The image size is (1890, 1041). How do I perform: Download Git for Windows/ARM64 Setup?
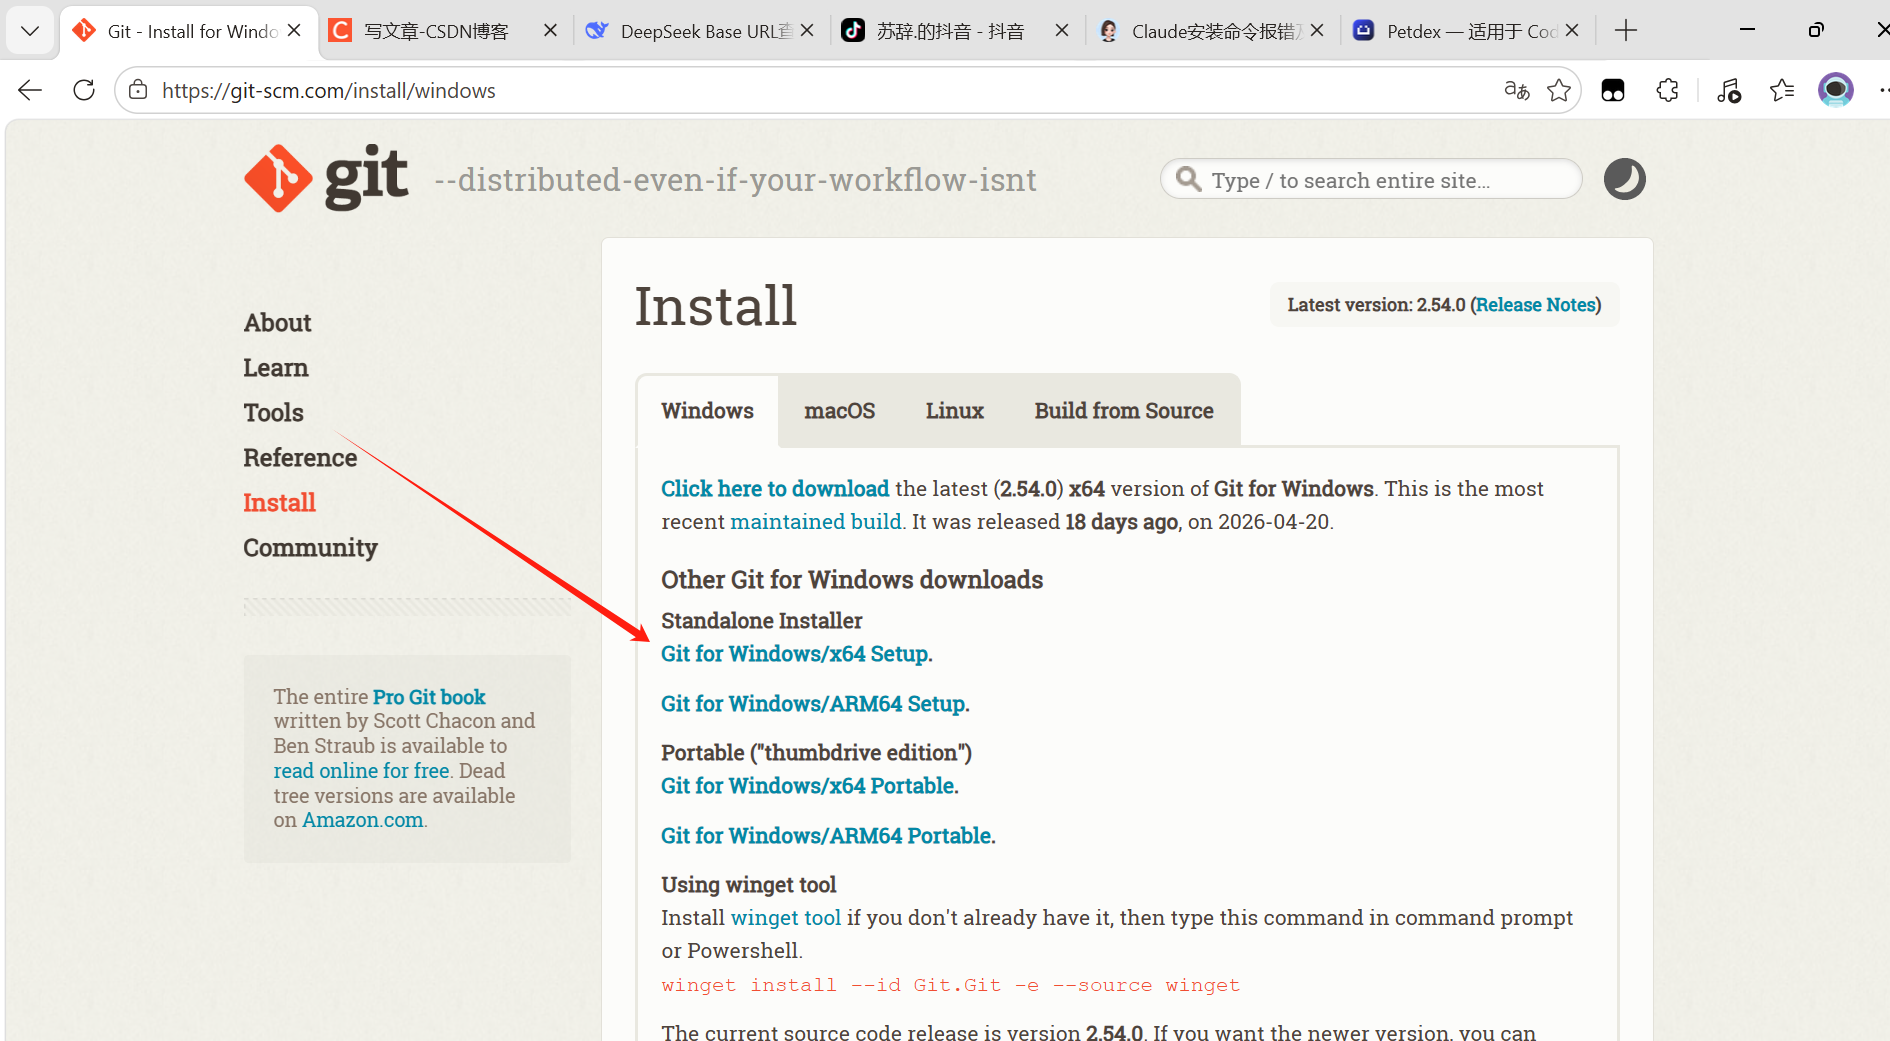click(813, 704)
